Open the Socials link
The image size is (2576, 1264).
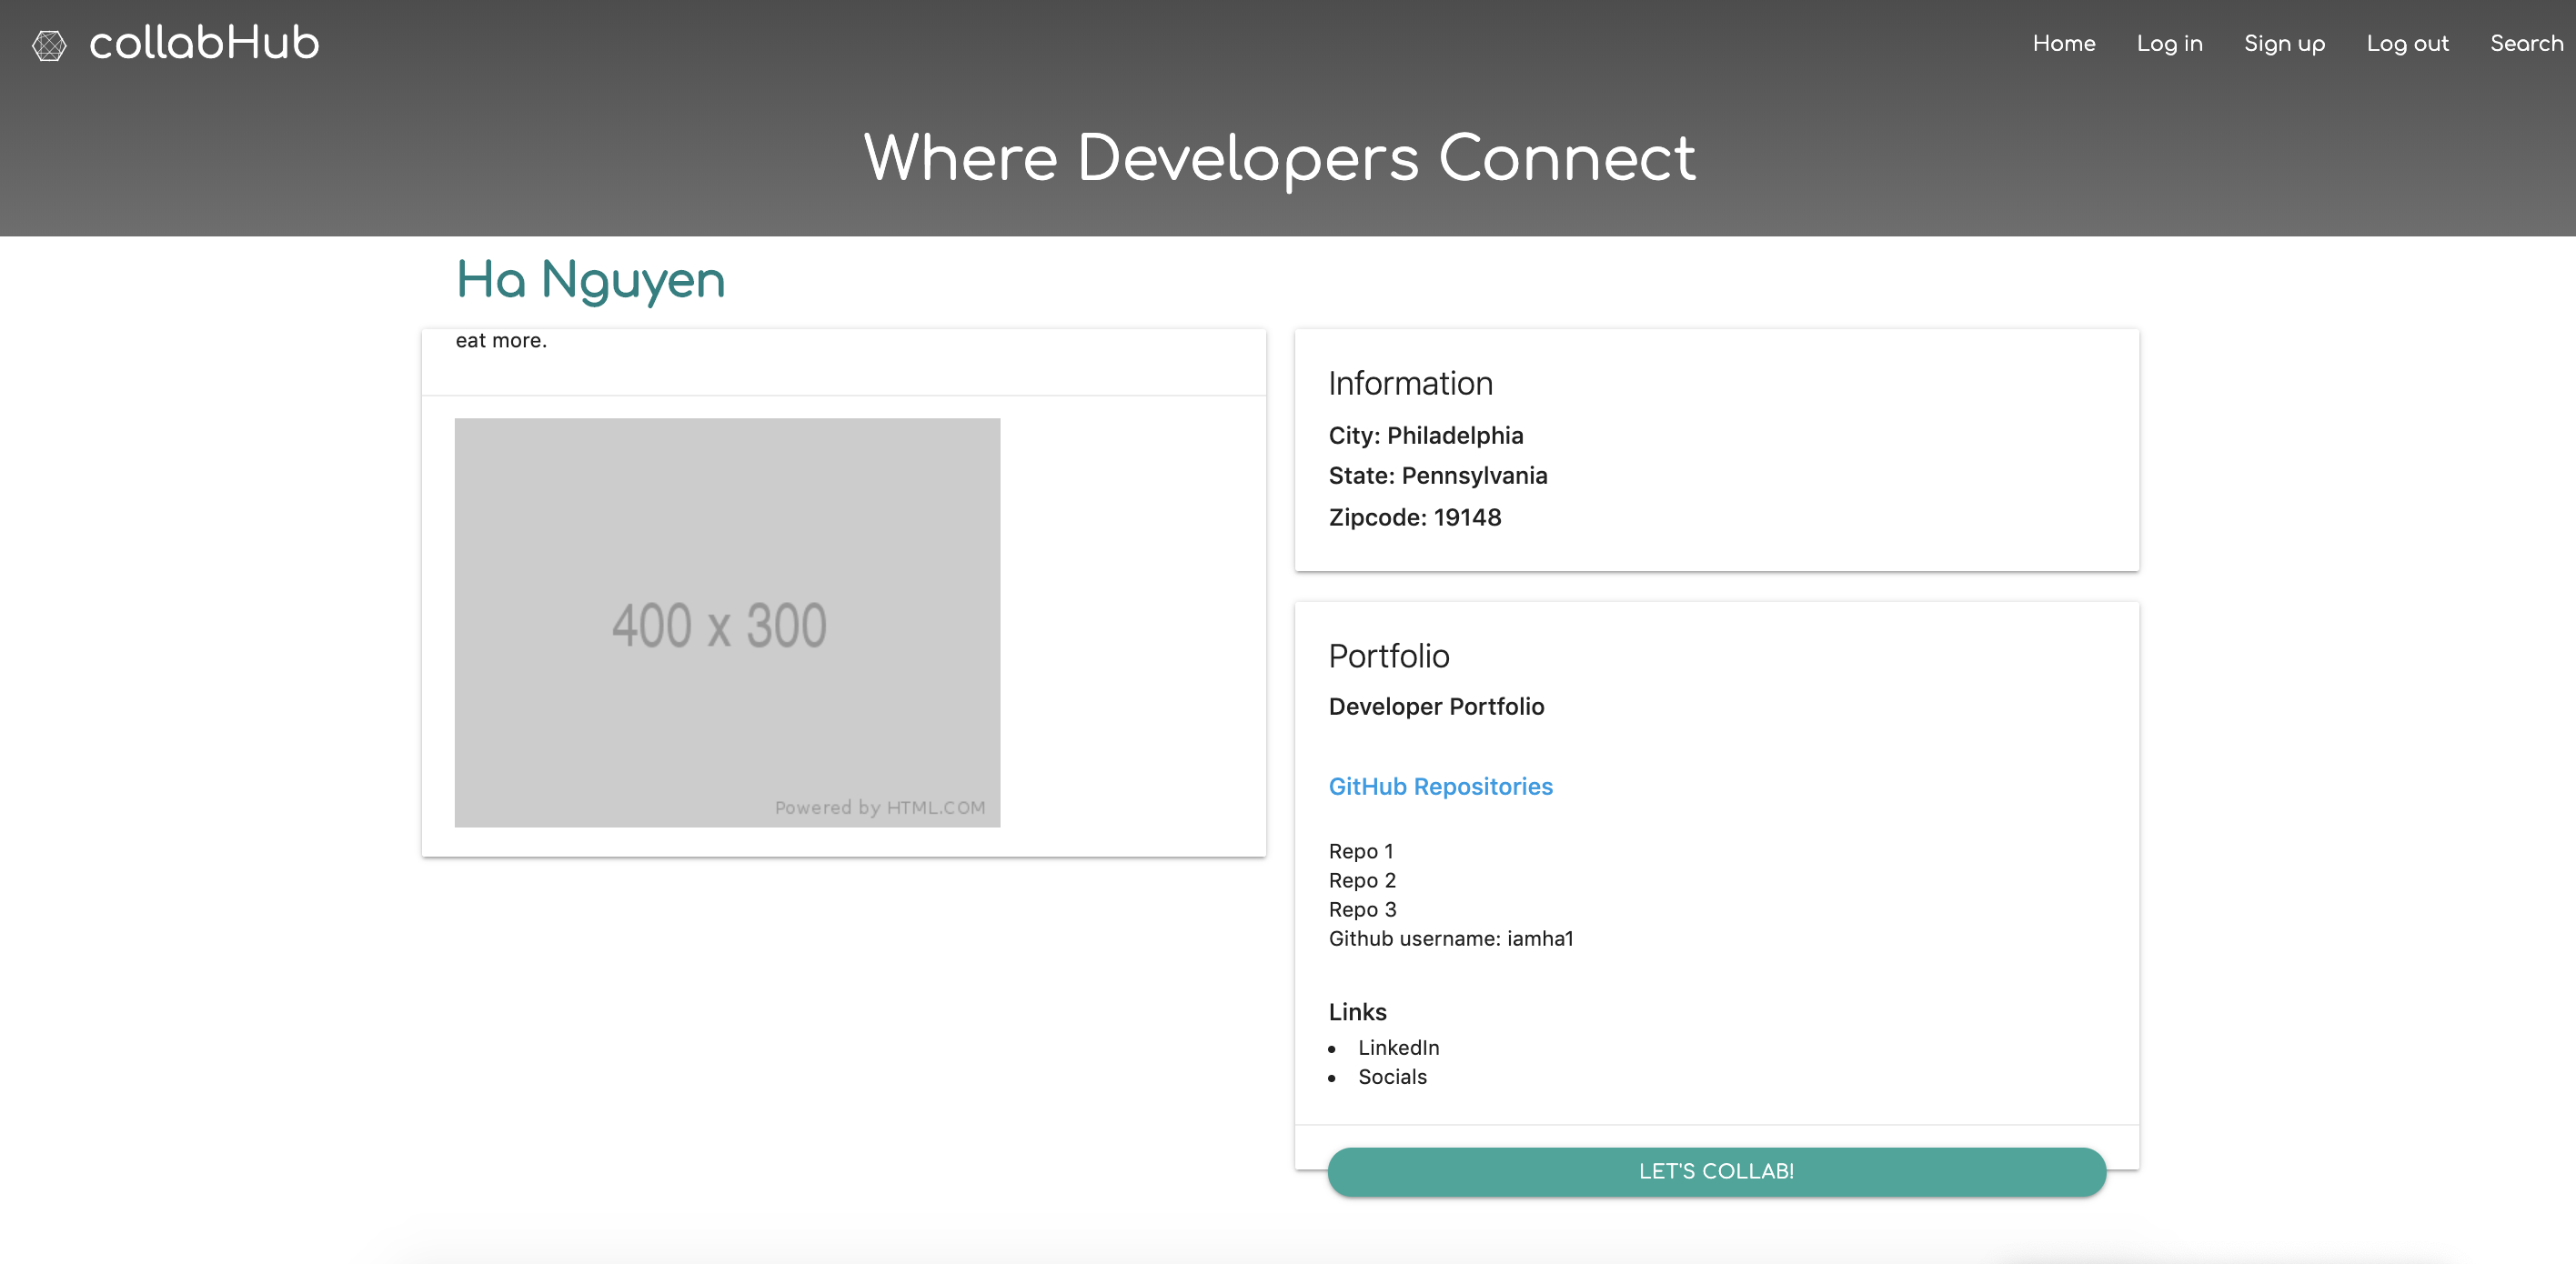pos(1392,1076)
